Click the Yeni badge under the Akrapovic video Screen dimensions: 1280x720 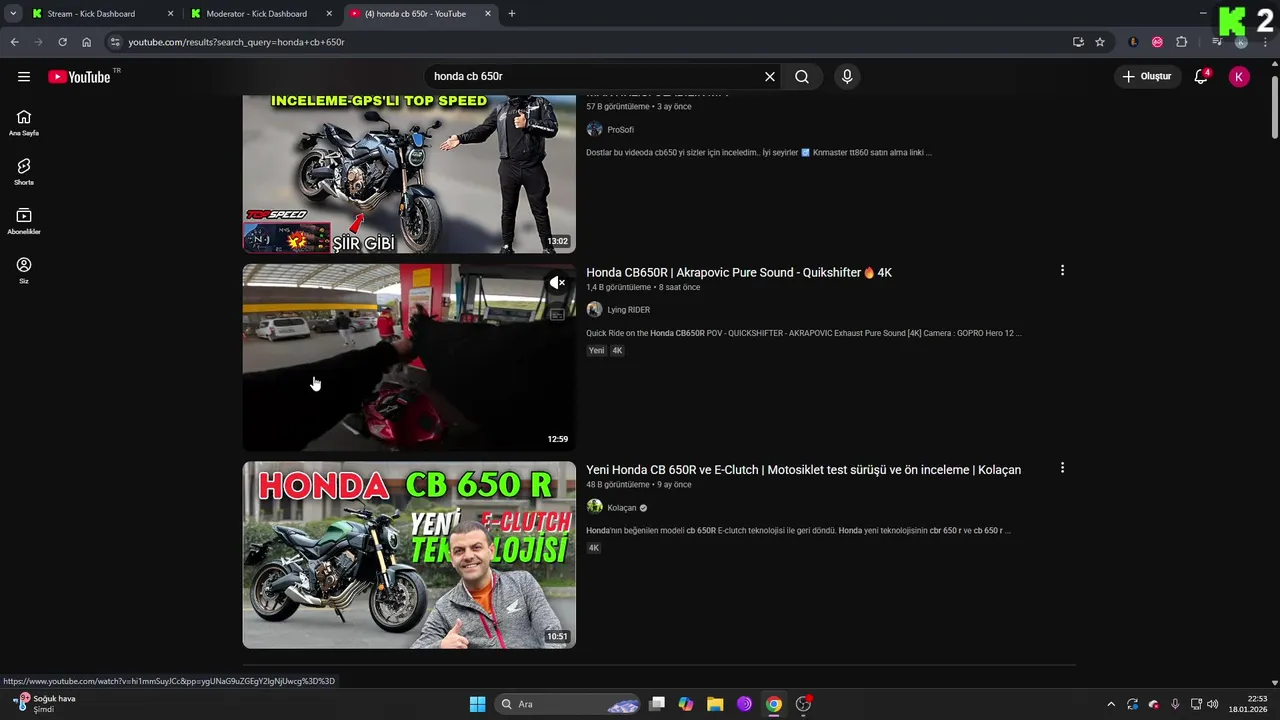(x=596, y=351)
